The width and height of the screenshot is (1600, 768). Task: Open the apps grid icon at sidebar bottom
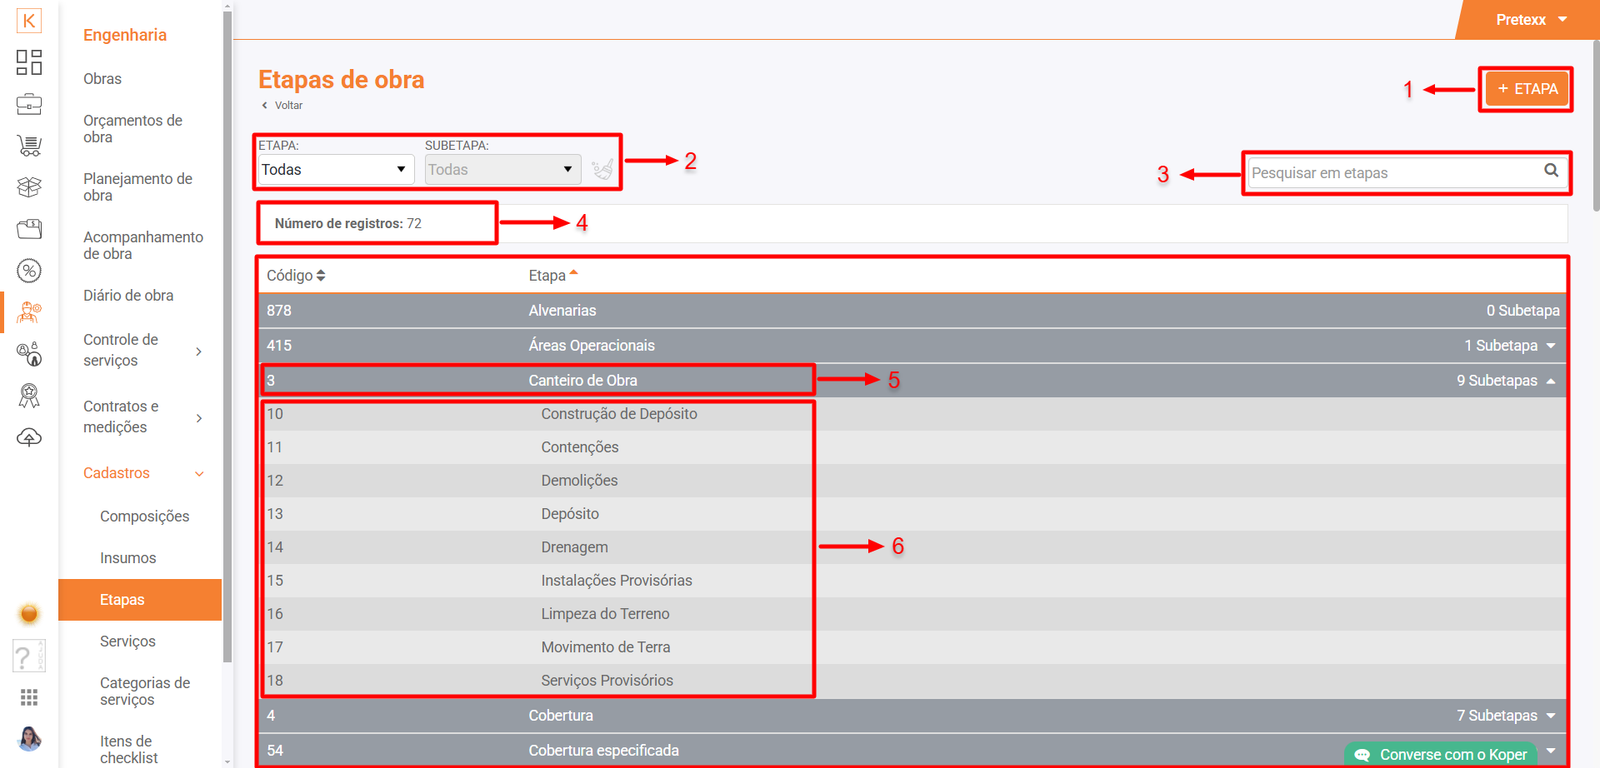pos(29,697)
